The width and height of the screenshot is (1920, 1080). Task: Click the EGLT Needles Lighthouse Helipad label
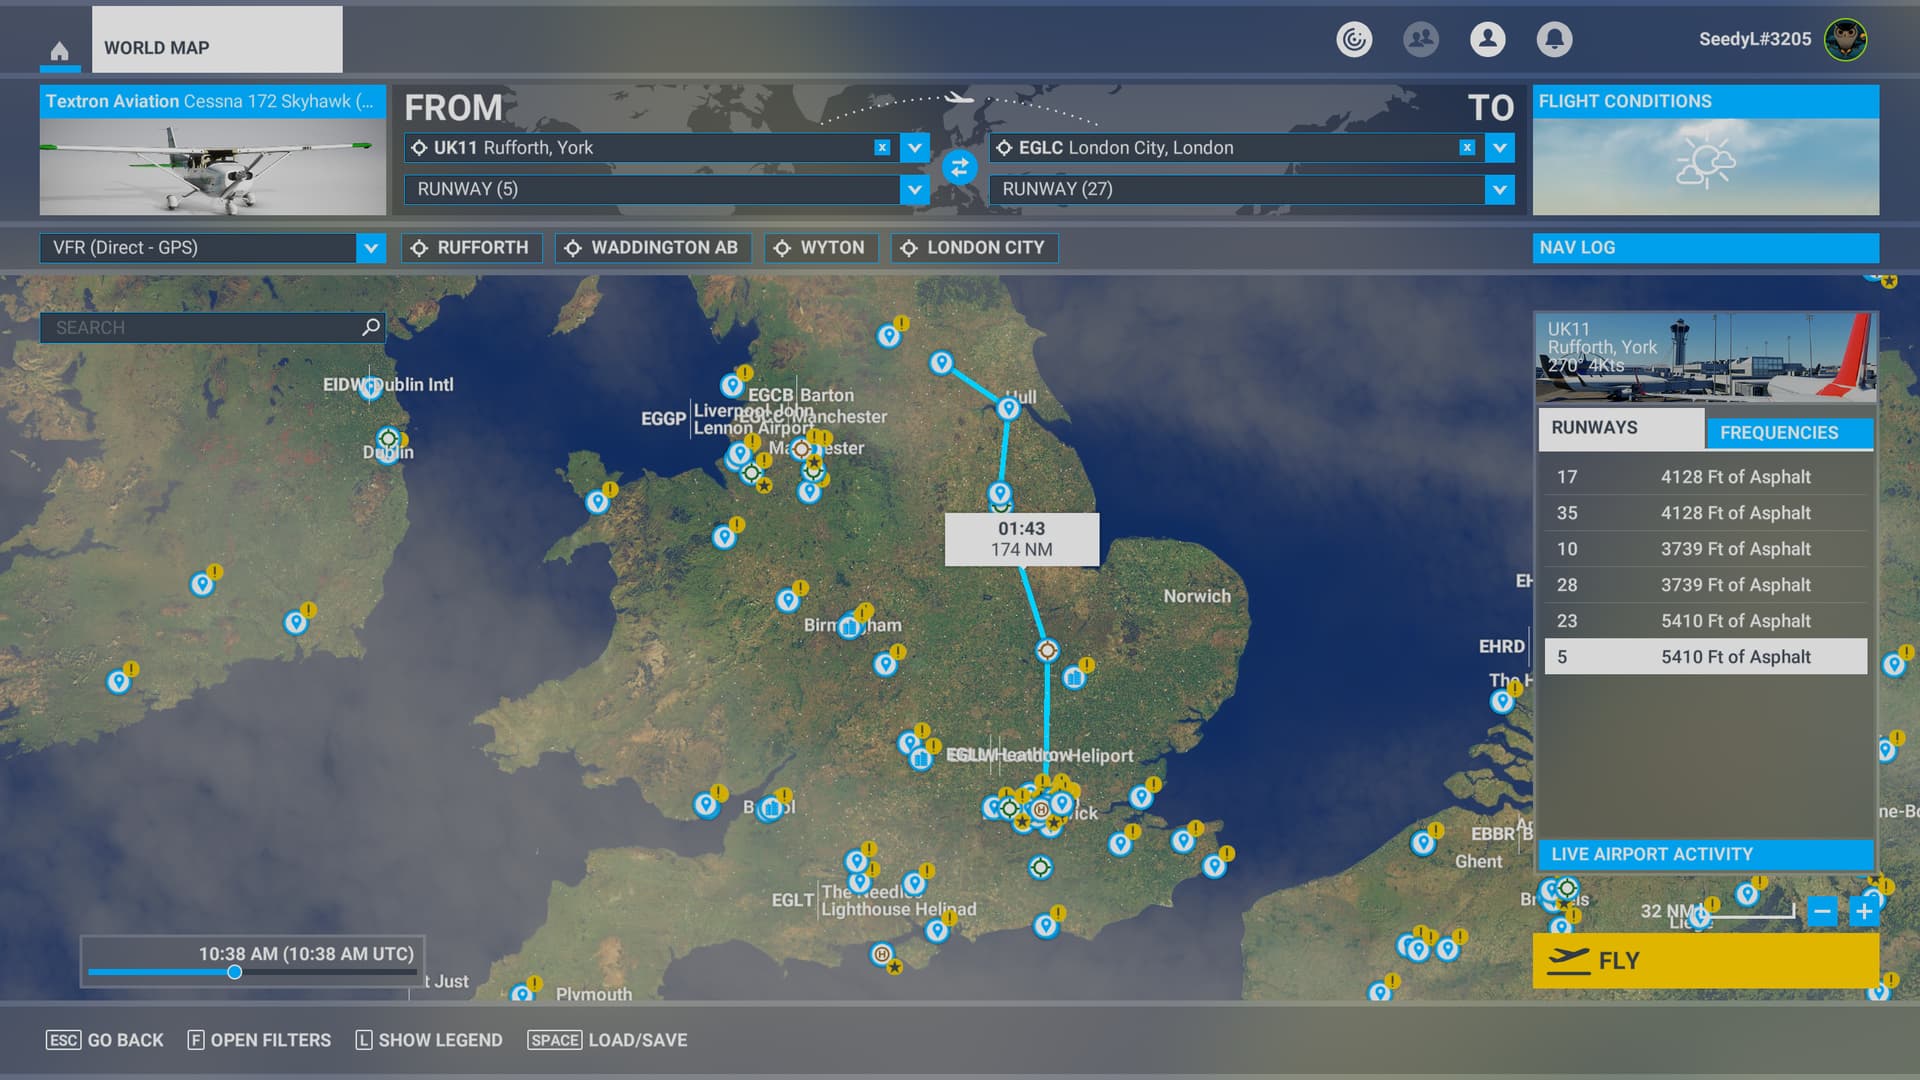(x=873, y=900)
